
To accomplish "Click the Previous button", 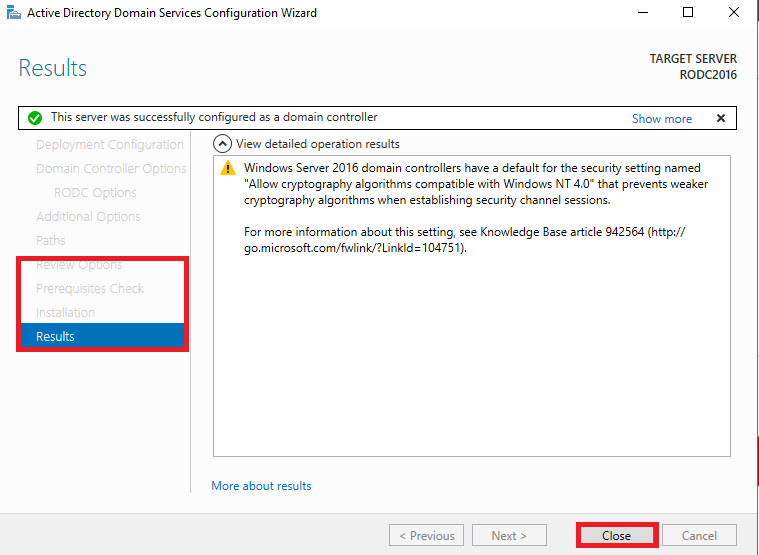I will 426,536.
